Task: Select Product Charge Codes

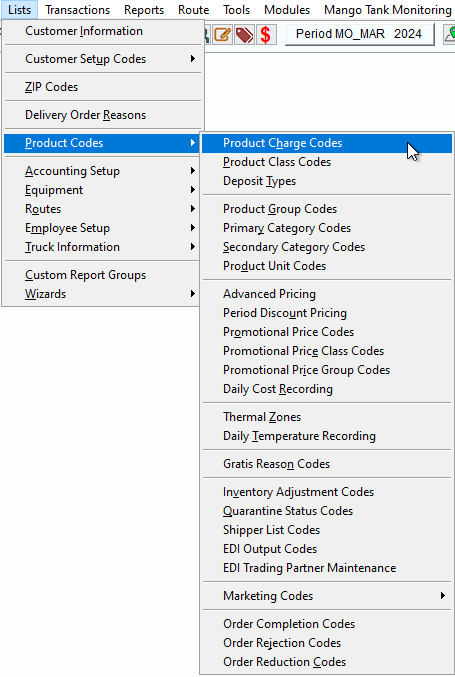Action: (327, 143)
